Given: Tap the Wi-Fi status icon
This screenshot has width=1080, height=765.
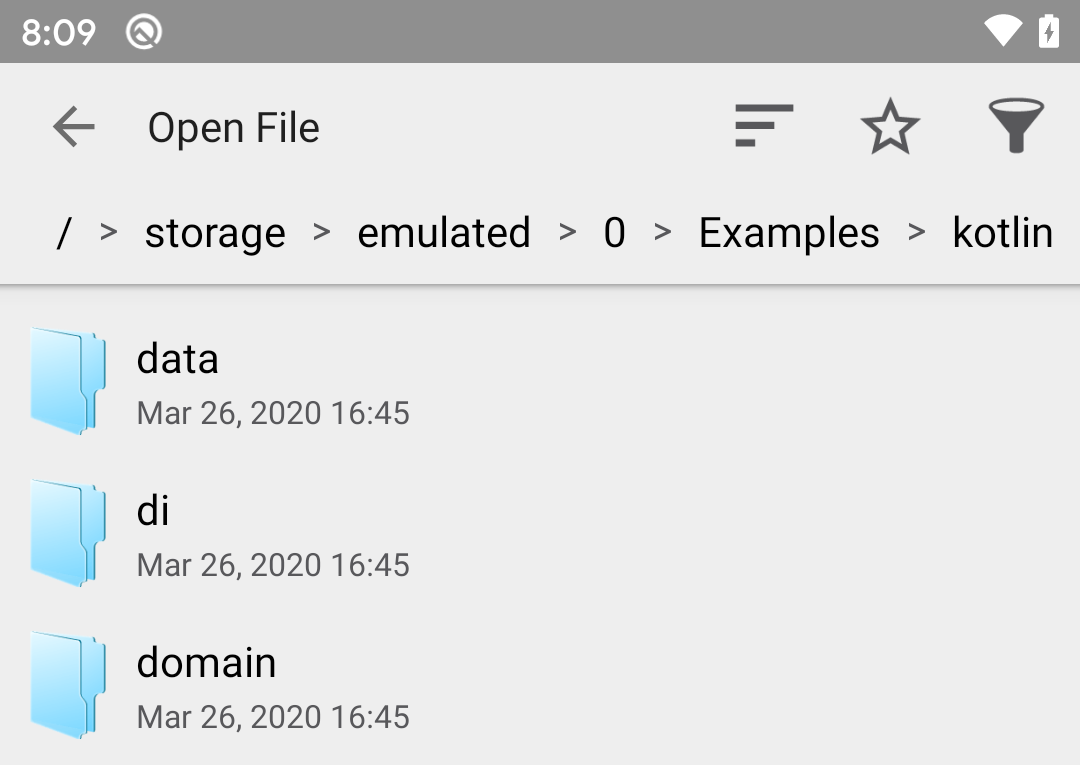Looking at the screenshot, I should 1003,31.
